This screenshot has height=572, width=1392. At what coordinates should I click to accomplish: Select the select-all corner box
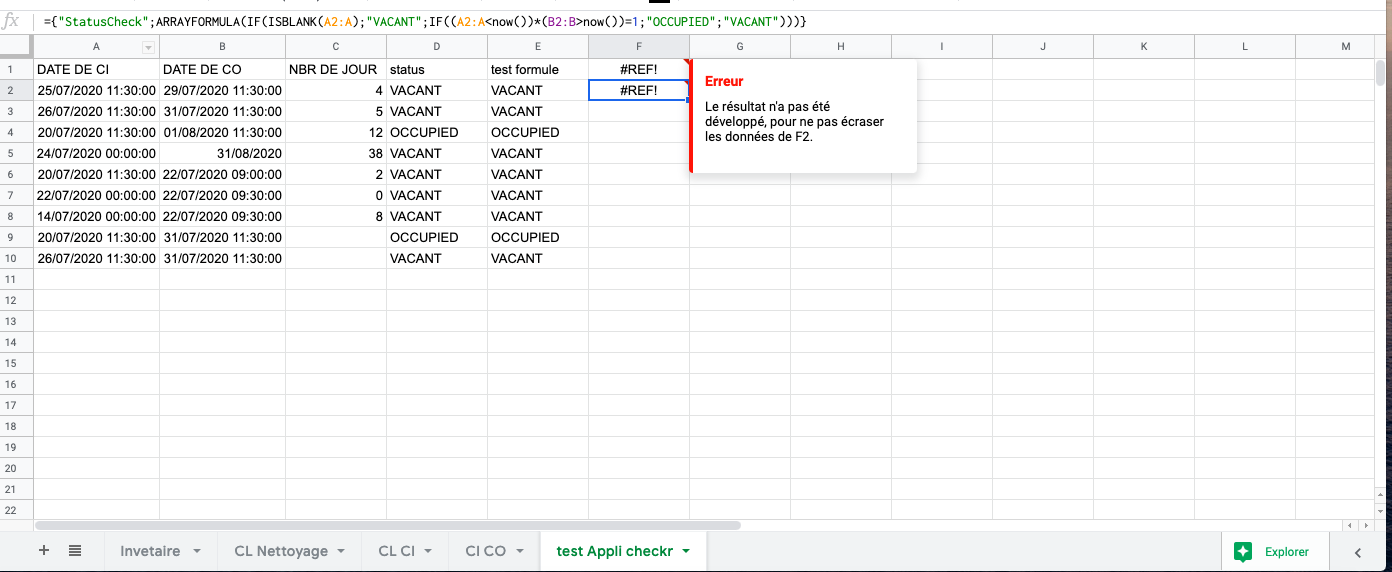pyautogui.click(x=17, y=47)
